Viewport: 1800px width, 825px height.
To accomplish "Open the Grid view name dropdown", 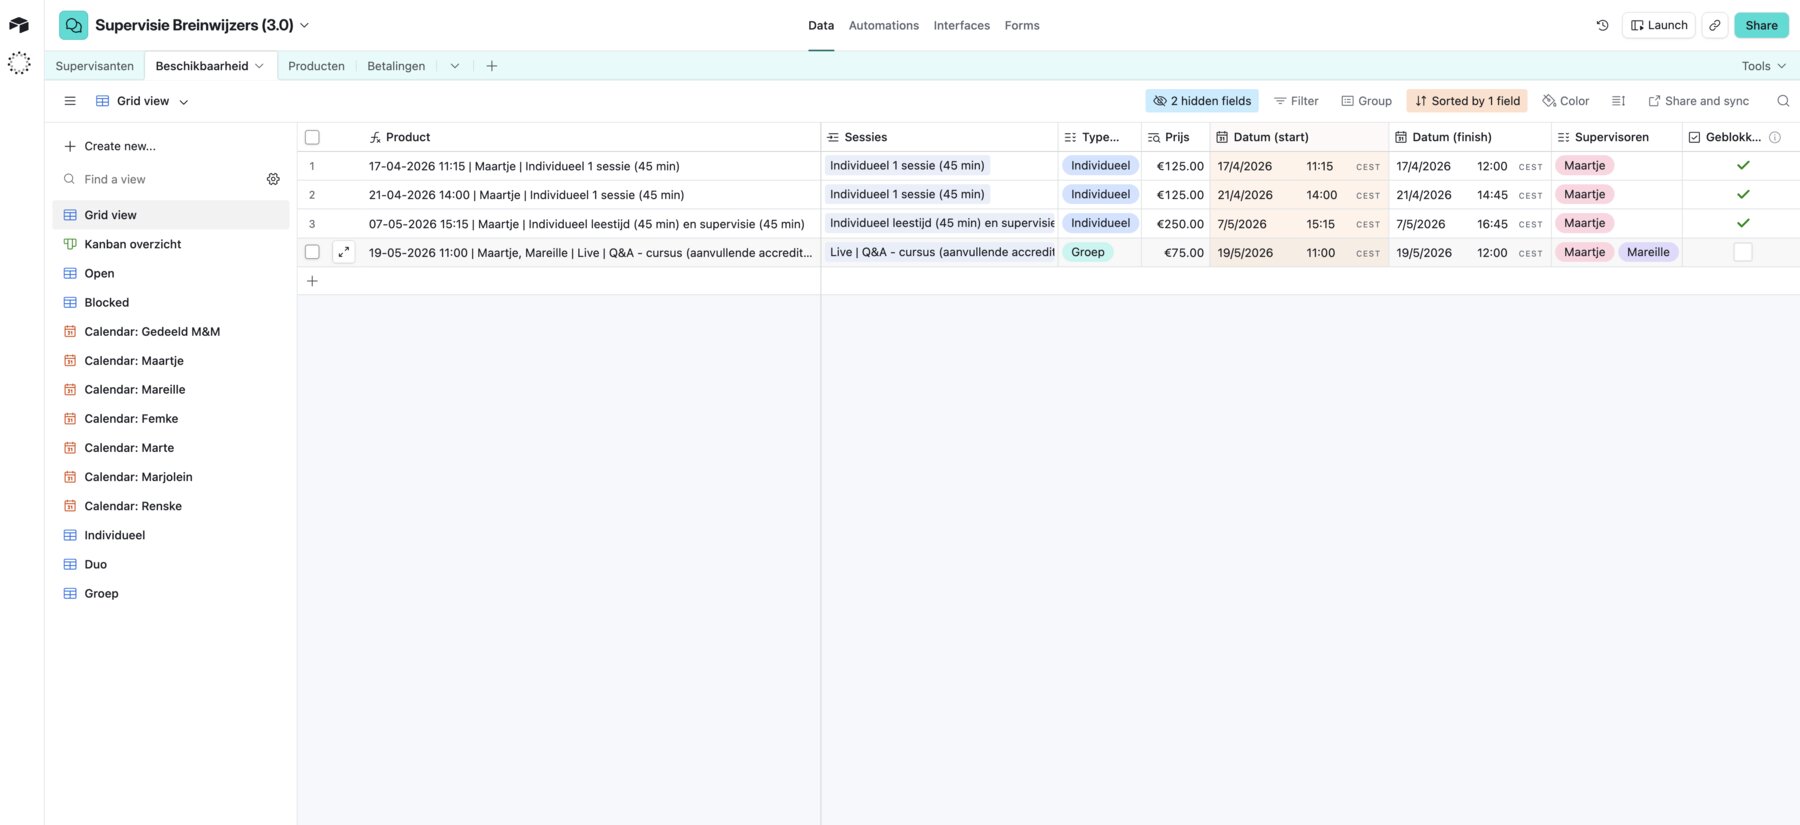I will [142, 101].
